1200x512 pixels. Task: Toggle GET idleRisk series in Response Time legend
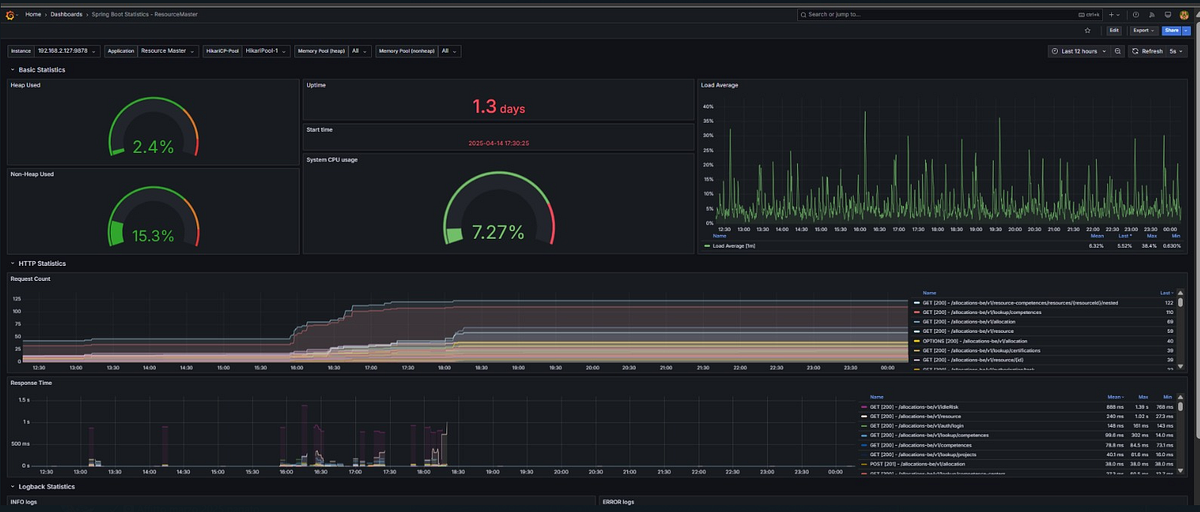pyautogui.click(x=910, y=407)
